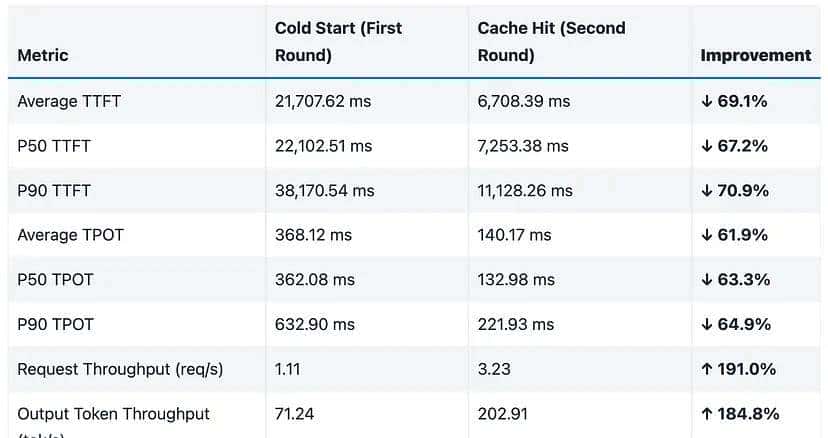Click the Metric column header

coord(41,55)
